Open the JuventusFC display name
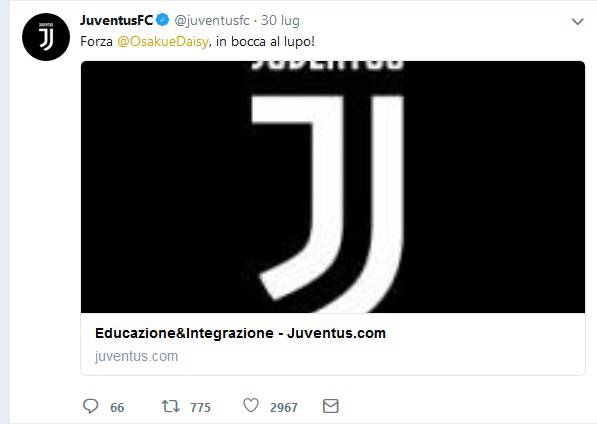Image resolution: width=597 pixels, height=424 pixels. (x=116, y=20)
